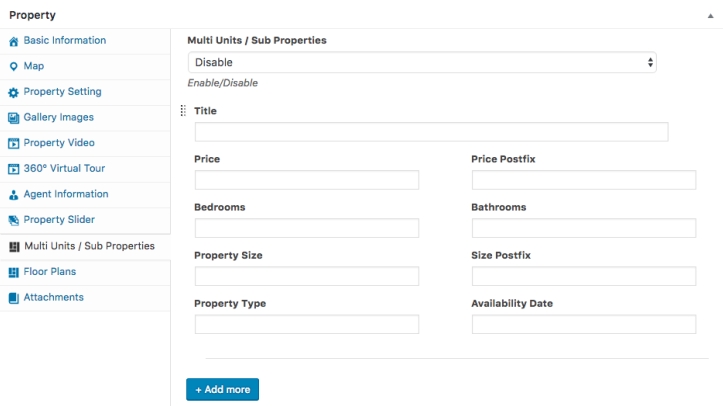Click the Property Setting gear icon

click(13, 92)
